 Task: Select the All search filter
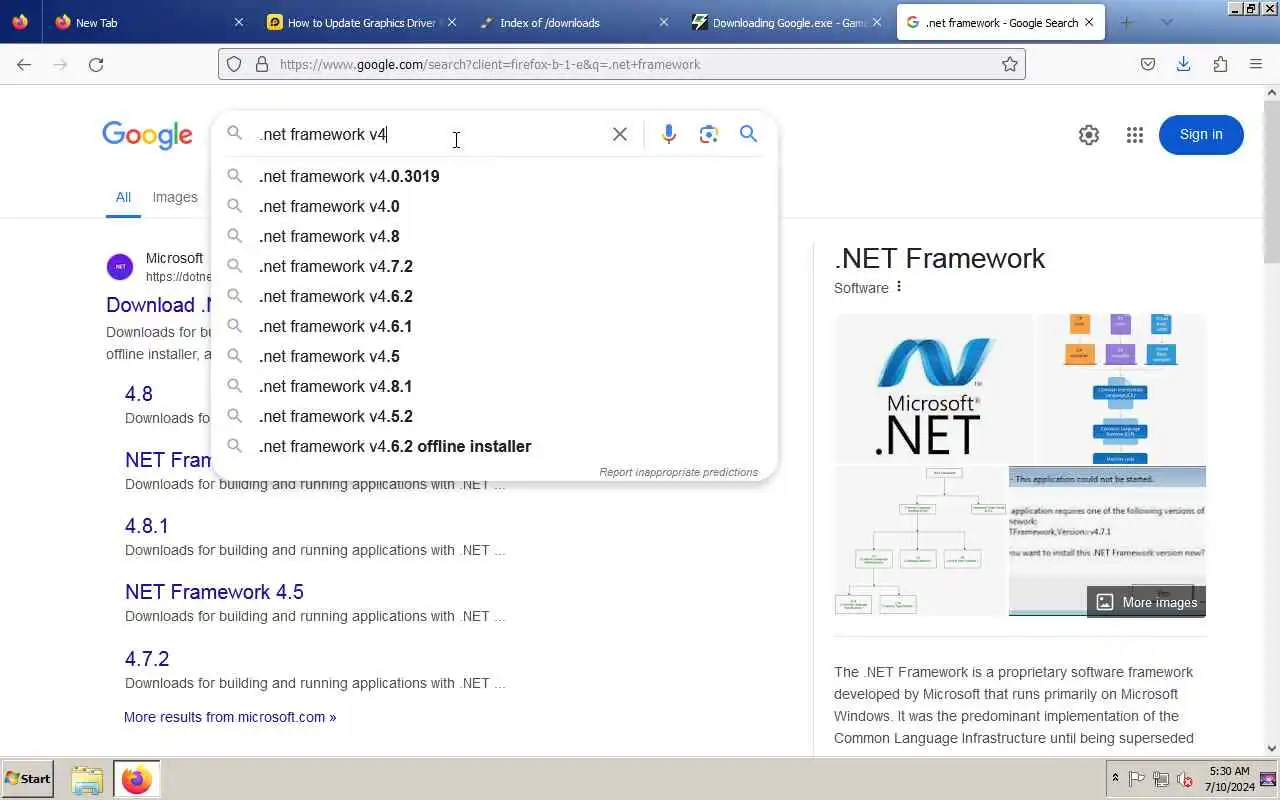pyautogui.click(x=123, y=197)
